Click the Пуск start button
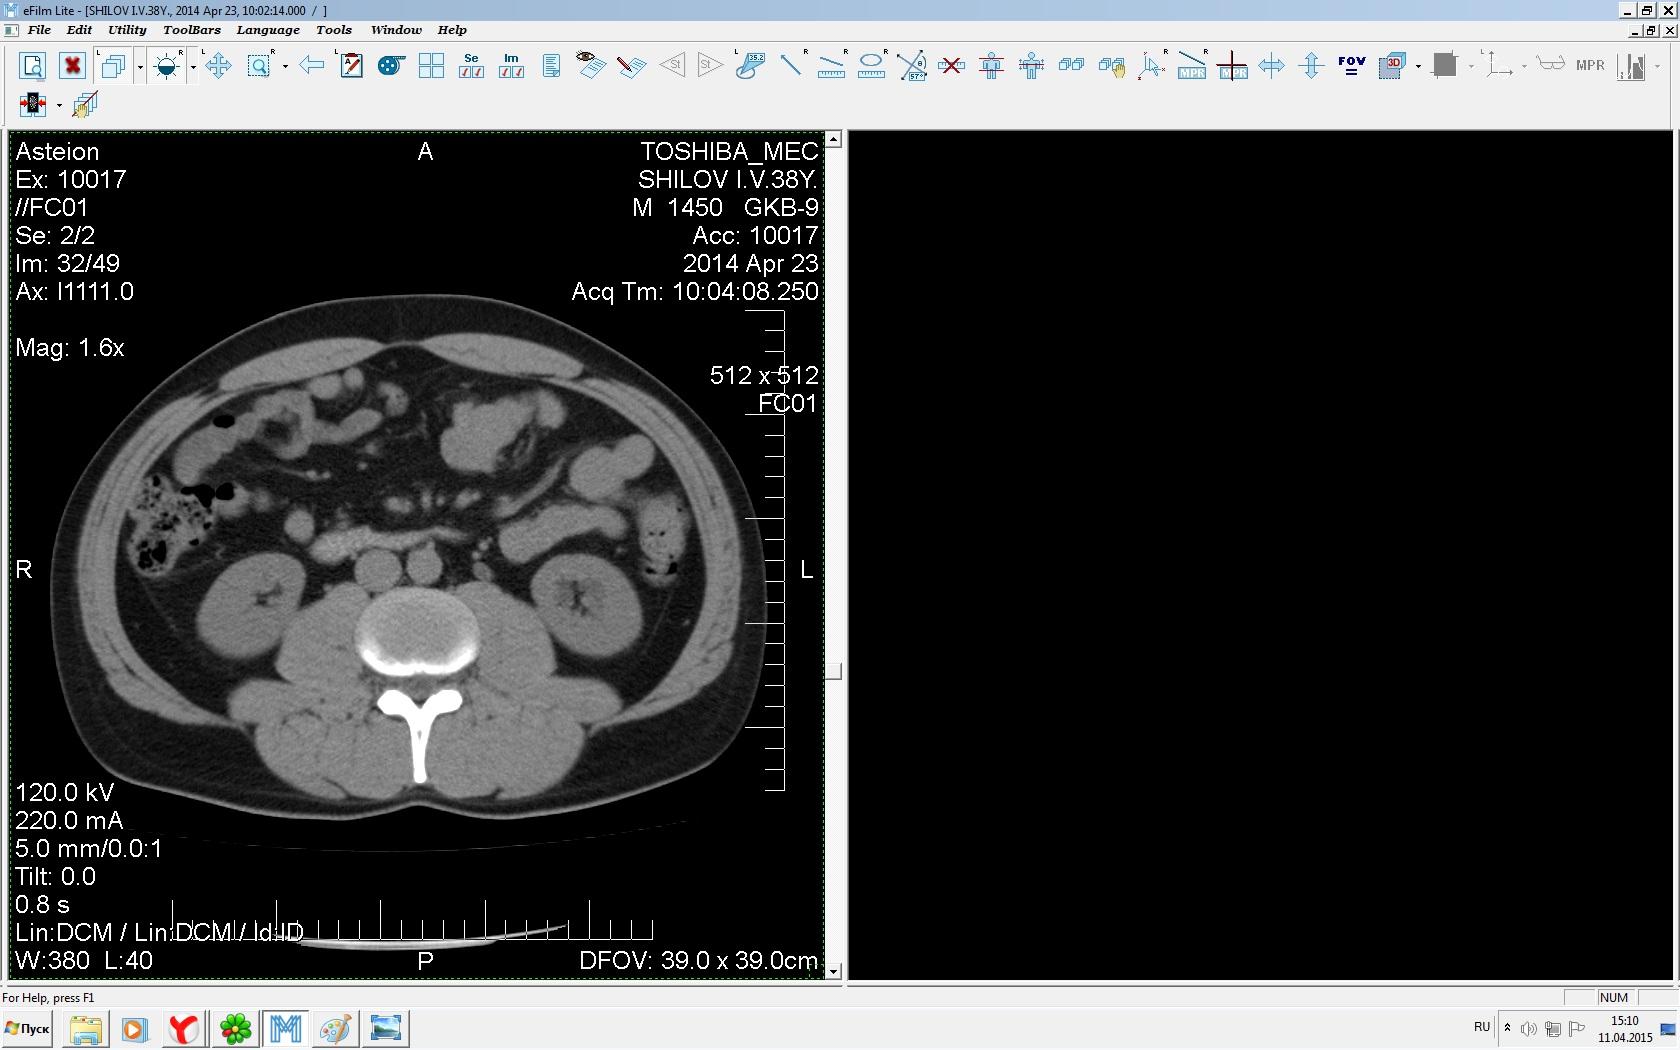1680x1050 pixels. pyautogui.click(x=28, y=1028)
